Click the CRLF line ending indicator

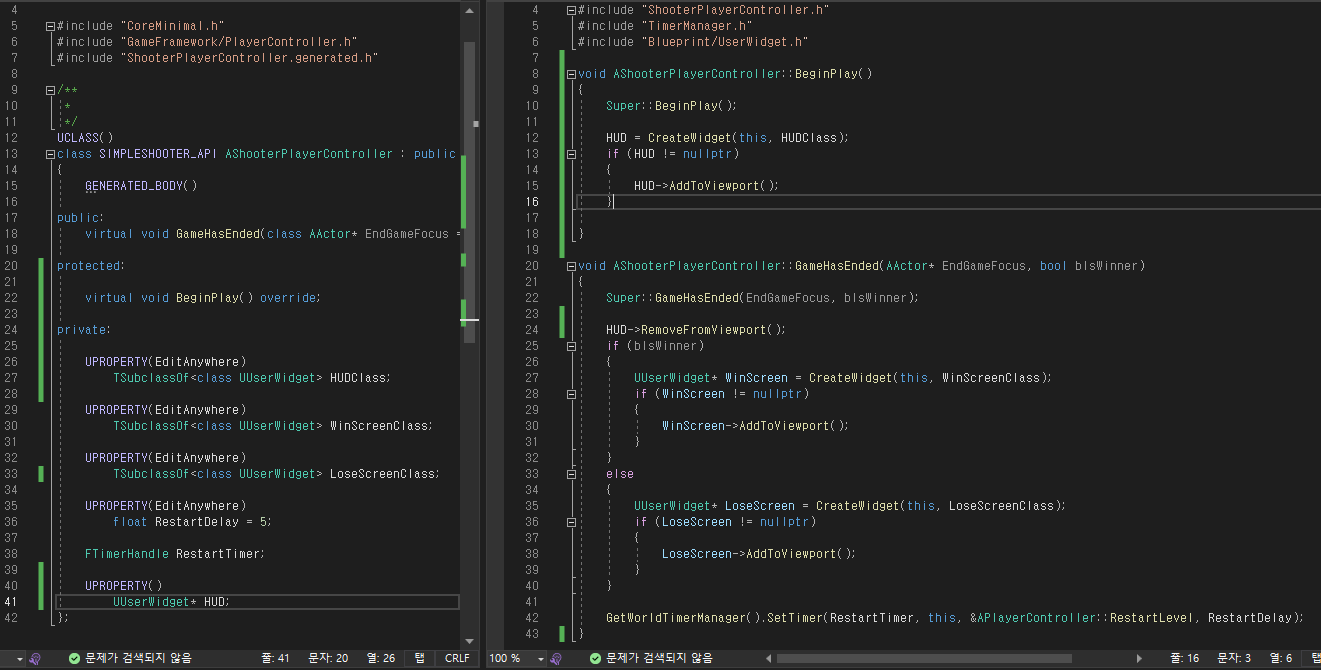tap(457, 658)
